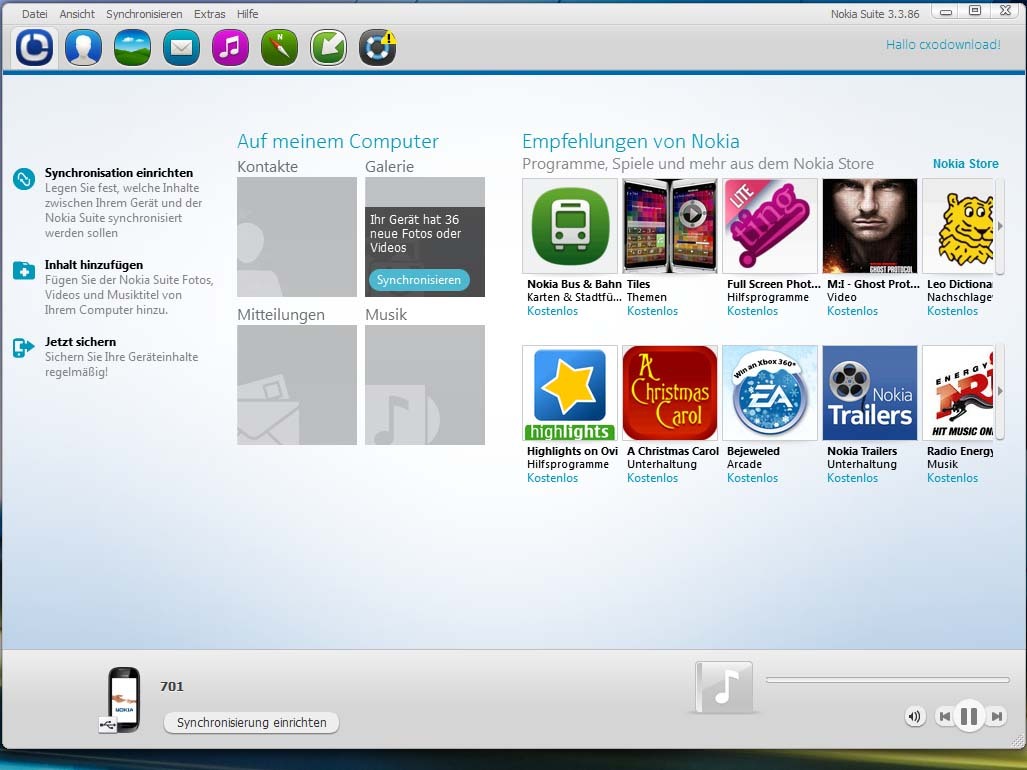Click the 'Nokia Trailers' app title
The height and width of the screenshot is (770, 1027).
click(x=862, y=451)
